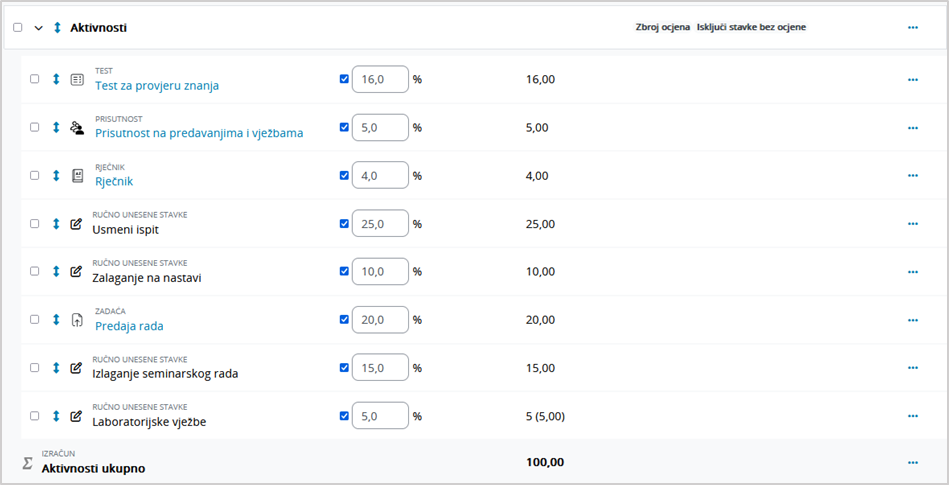
Task: Open Prisutnost na predavanjima i vježbama link
Action: [198, 133]
